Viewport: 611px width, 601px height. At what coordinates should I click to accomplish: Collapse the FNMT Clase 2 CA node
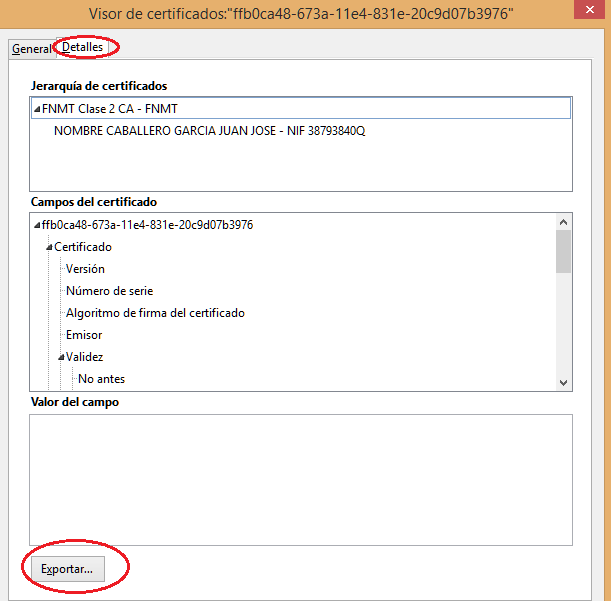[x=37, y=109]
